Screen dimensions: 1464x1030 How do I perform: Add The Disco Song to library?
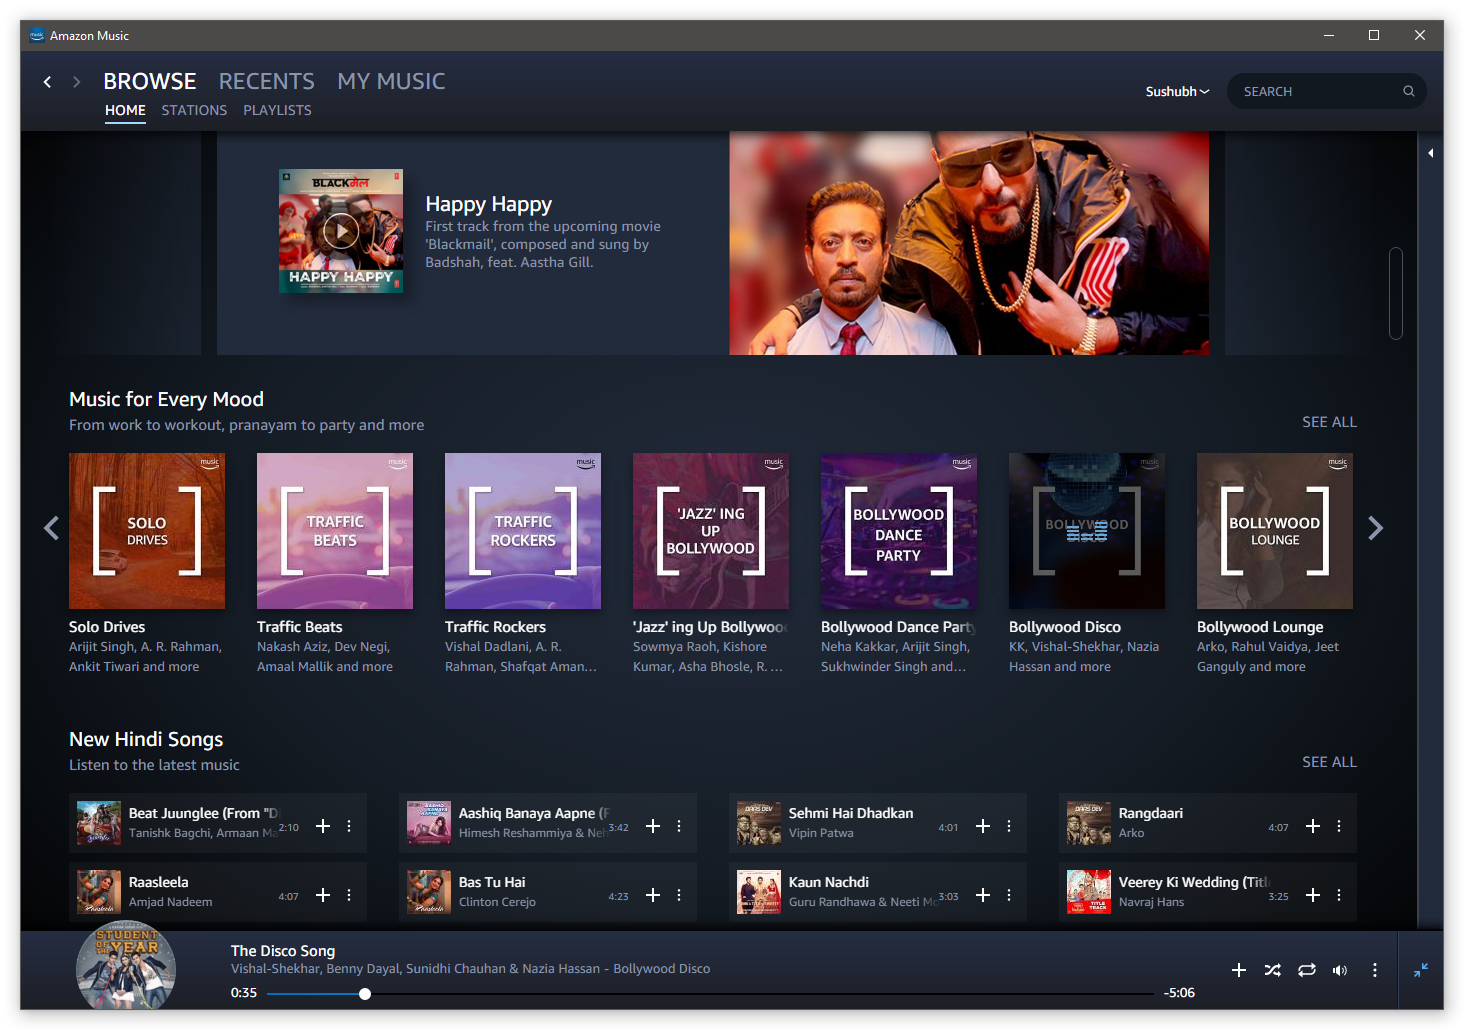tap(1239, 970)
